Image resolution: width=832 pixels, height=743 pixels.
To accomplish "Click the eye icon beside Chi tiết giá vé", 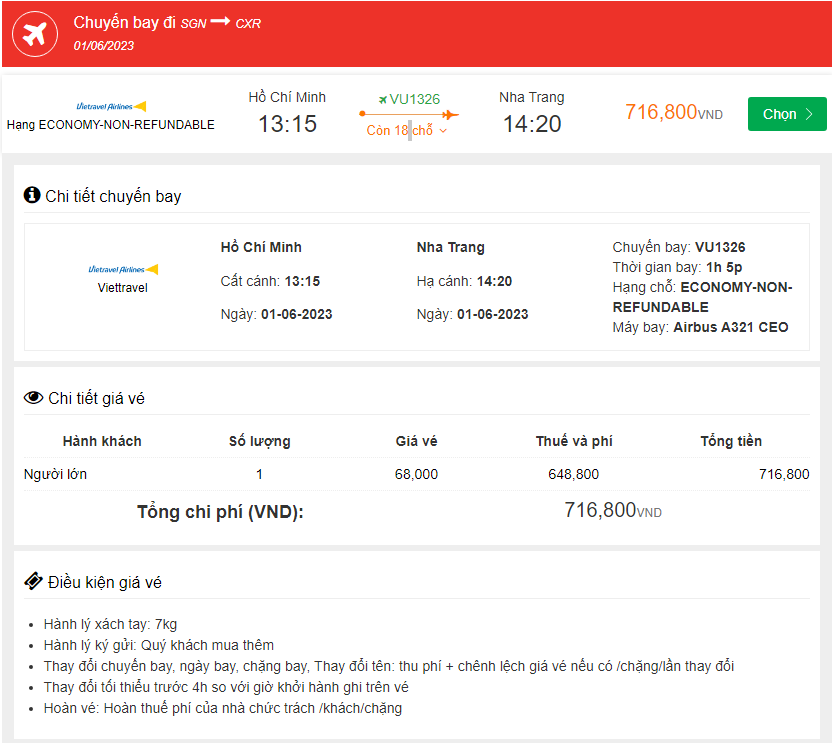I will [x=33, y=398].
